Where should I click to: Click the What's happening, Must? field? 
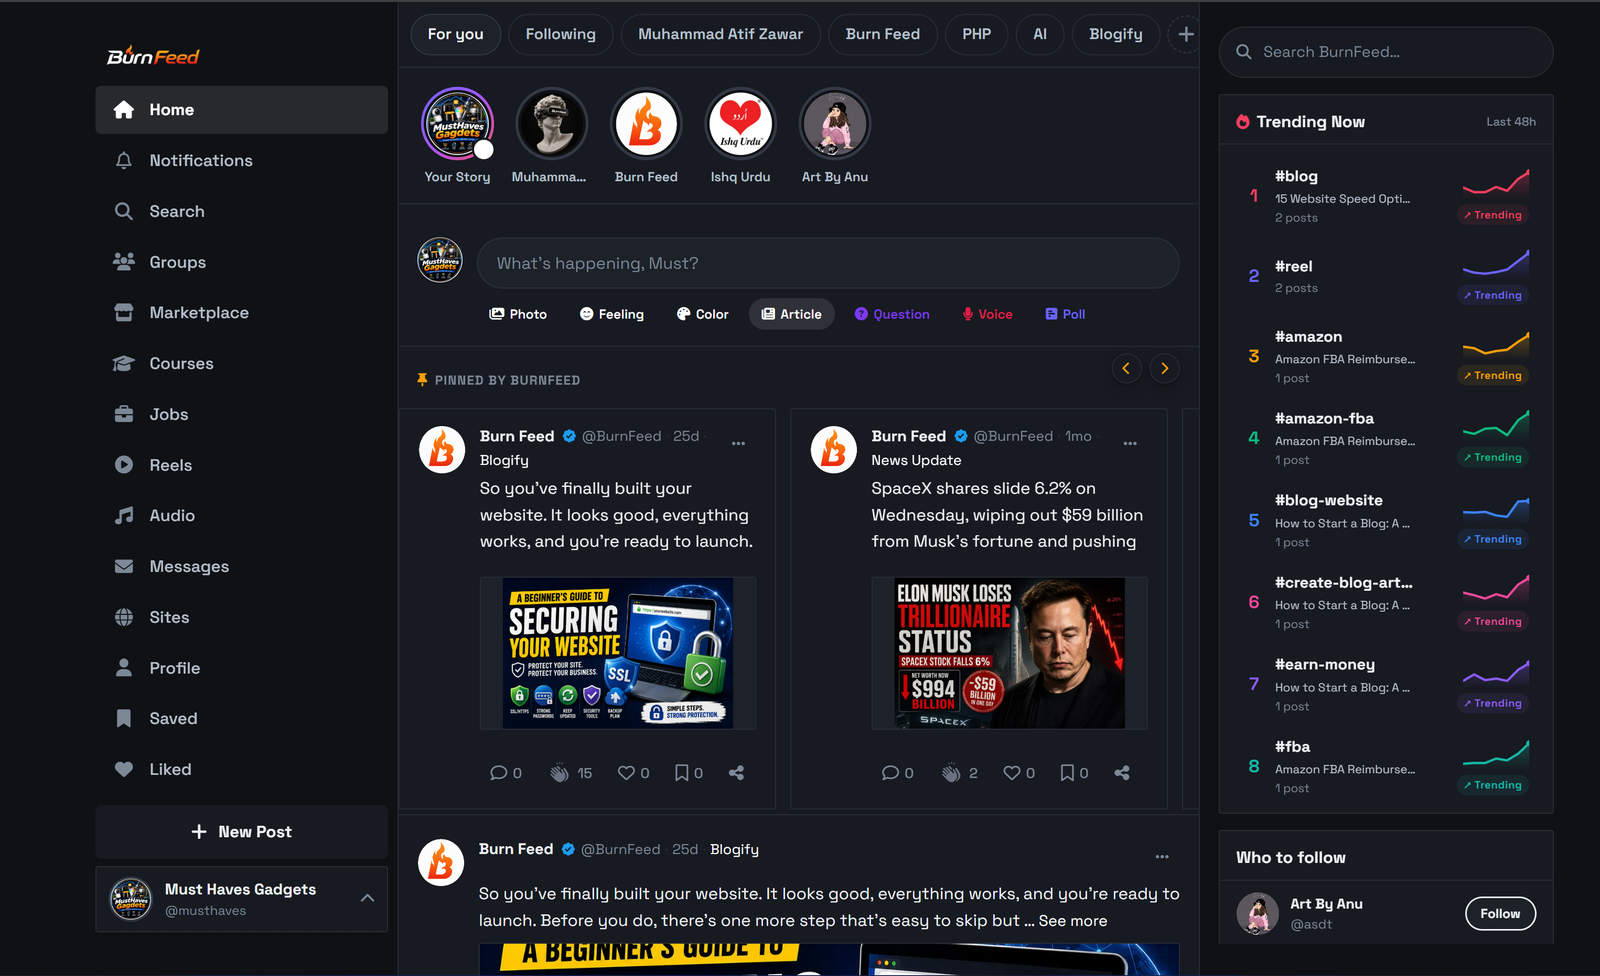(828, 263)
